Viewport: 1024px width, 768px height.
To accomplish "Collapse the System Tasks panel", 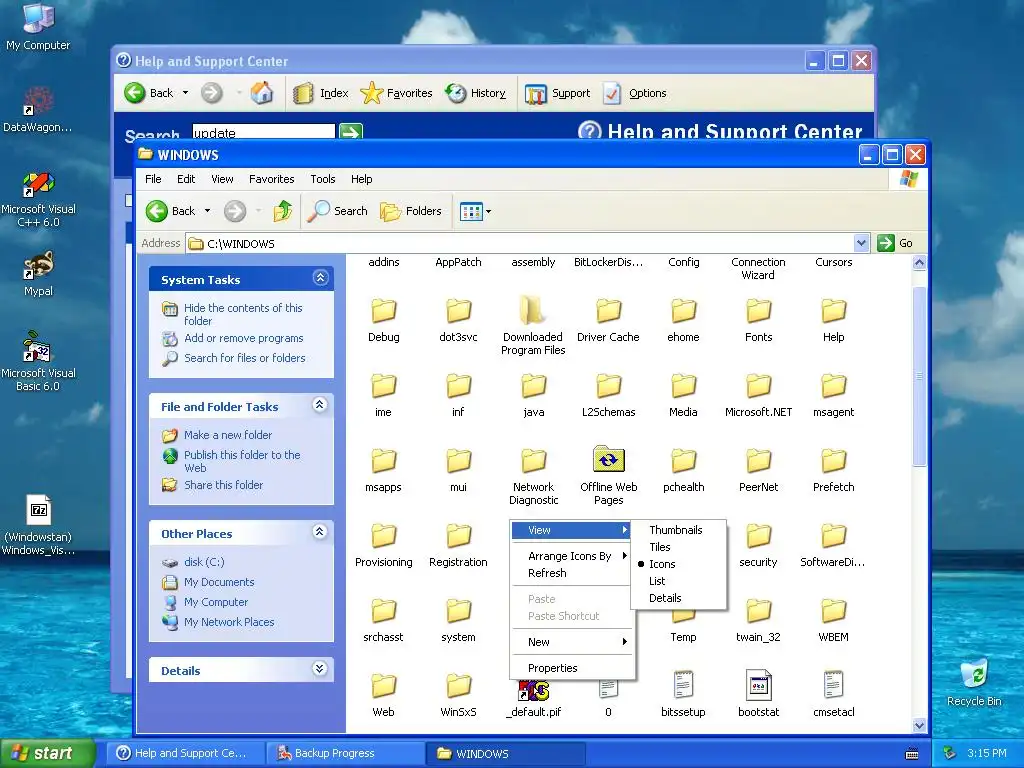I will [x=320, y=278].
